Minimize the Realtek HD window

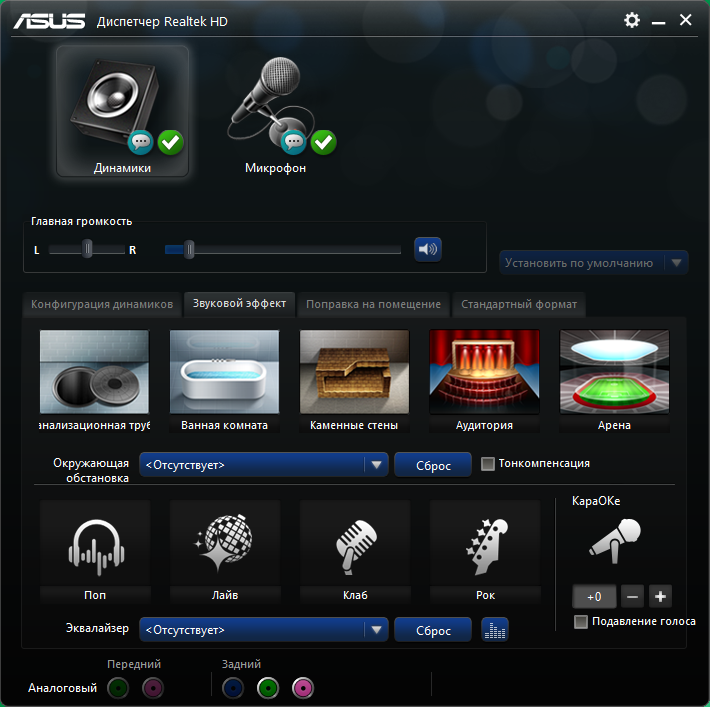coord(658,21)
